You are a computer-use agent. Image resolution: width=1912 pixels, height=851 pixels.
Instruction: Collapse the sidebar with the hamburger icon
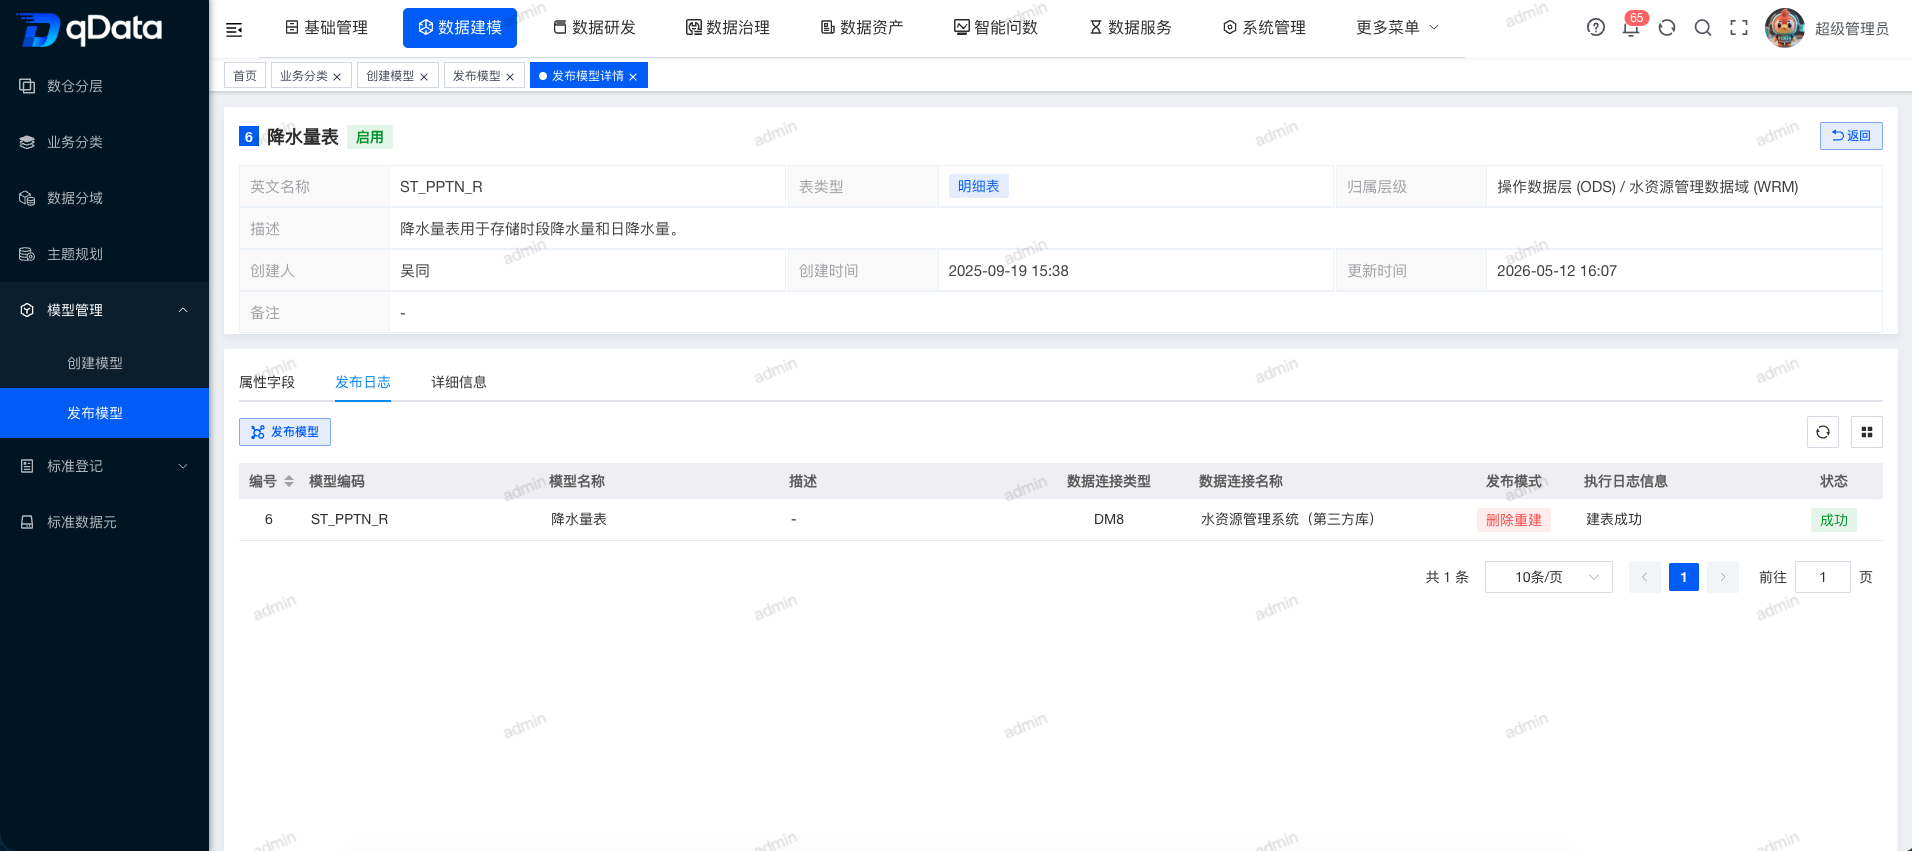click(x=234, y=29)
